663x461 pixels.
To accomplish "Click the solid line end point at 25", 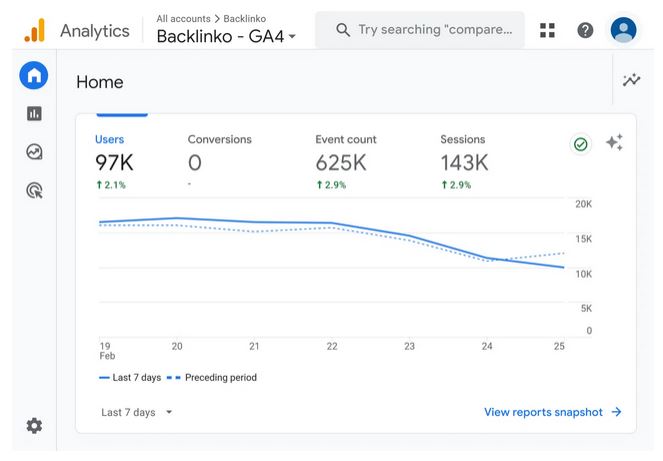I will [x=563, y=267].
